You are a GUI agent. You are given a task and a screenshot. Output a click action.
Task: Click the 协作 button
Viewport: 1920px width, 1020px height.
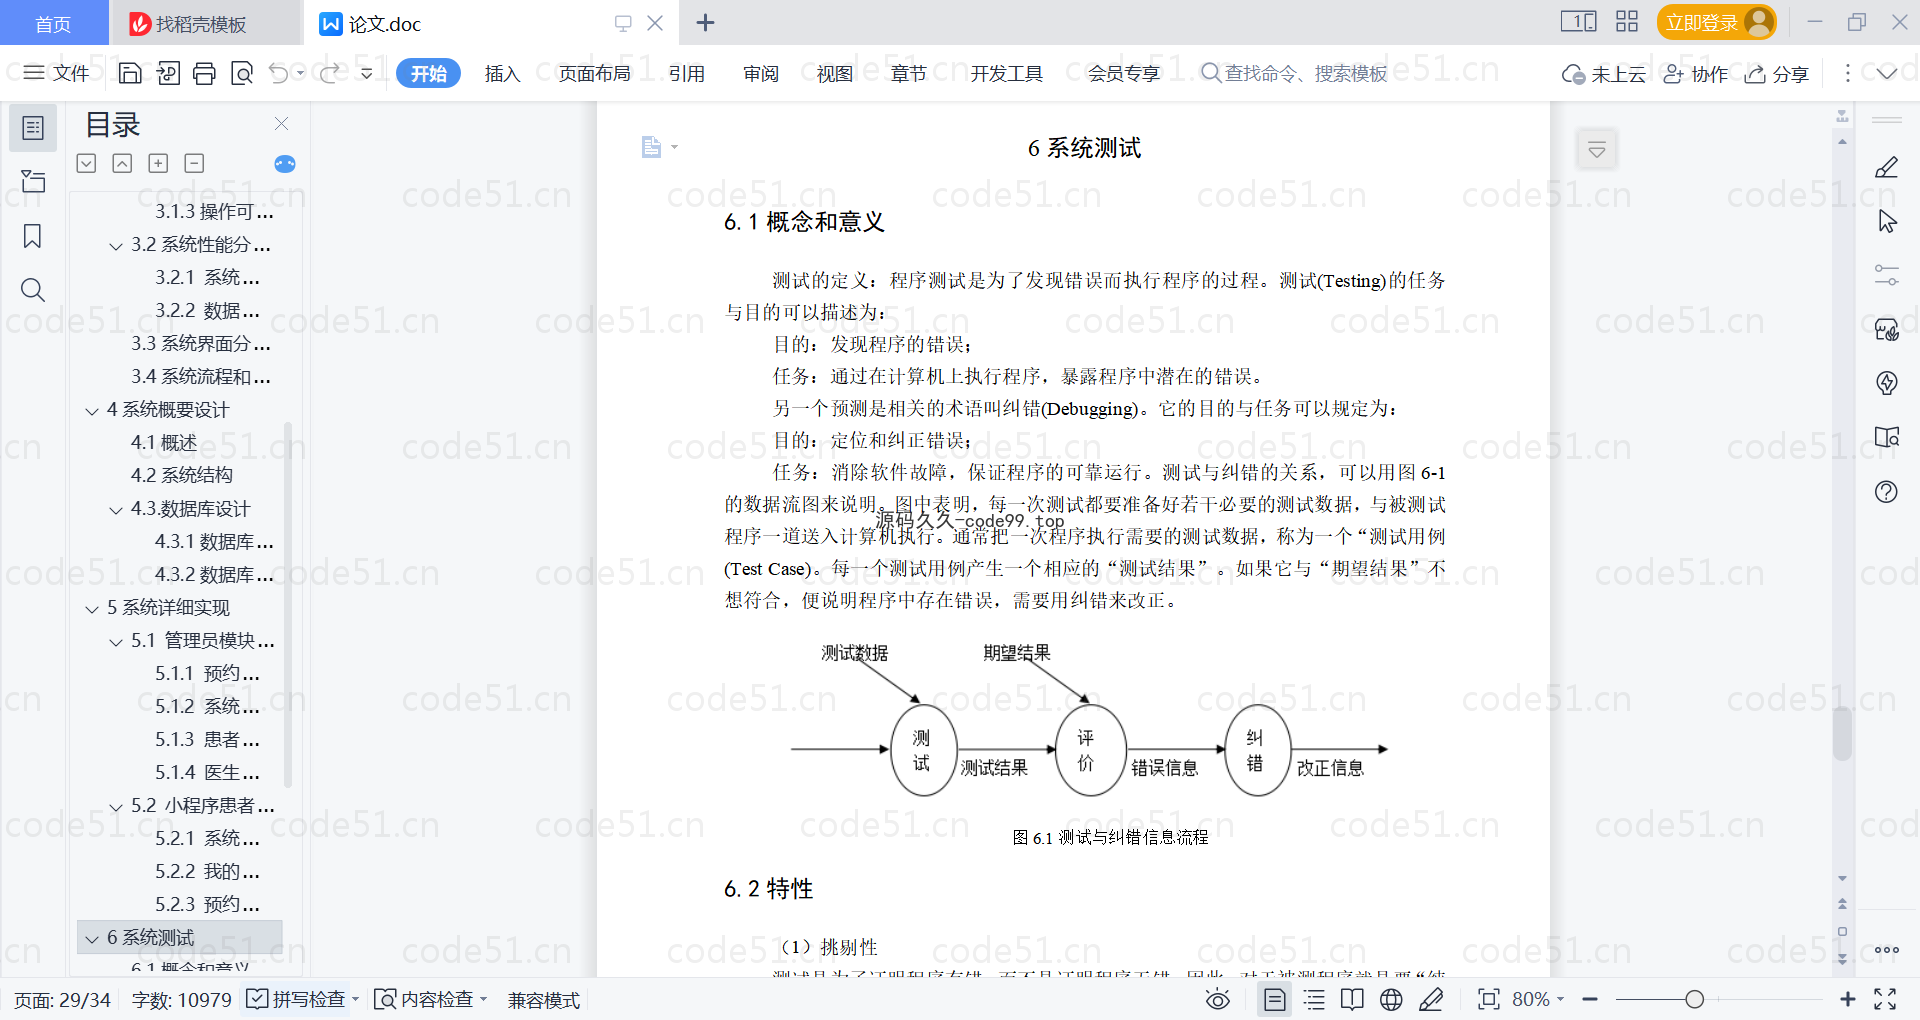click(x=1695, y=74)
